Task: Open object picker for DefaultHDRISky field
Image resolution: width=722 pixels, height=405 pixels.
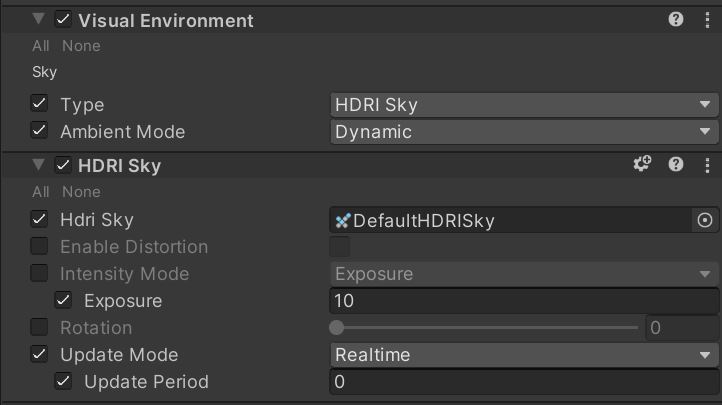Action: coord(705,220)
